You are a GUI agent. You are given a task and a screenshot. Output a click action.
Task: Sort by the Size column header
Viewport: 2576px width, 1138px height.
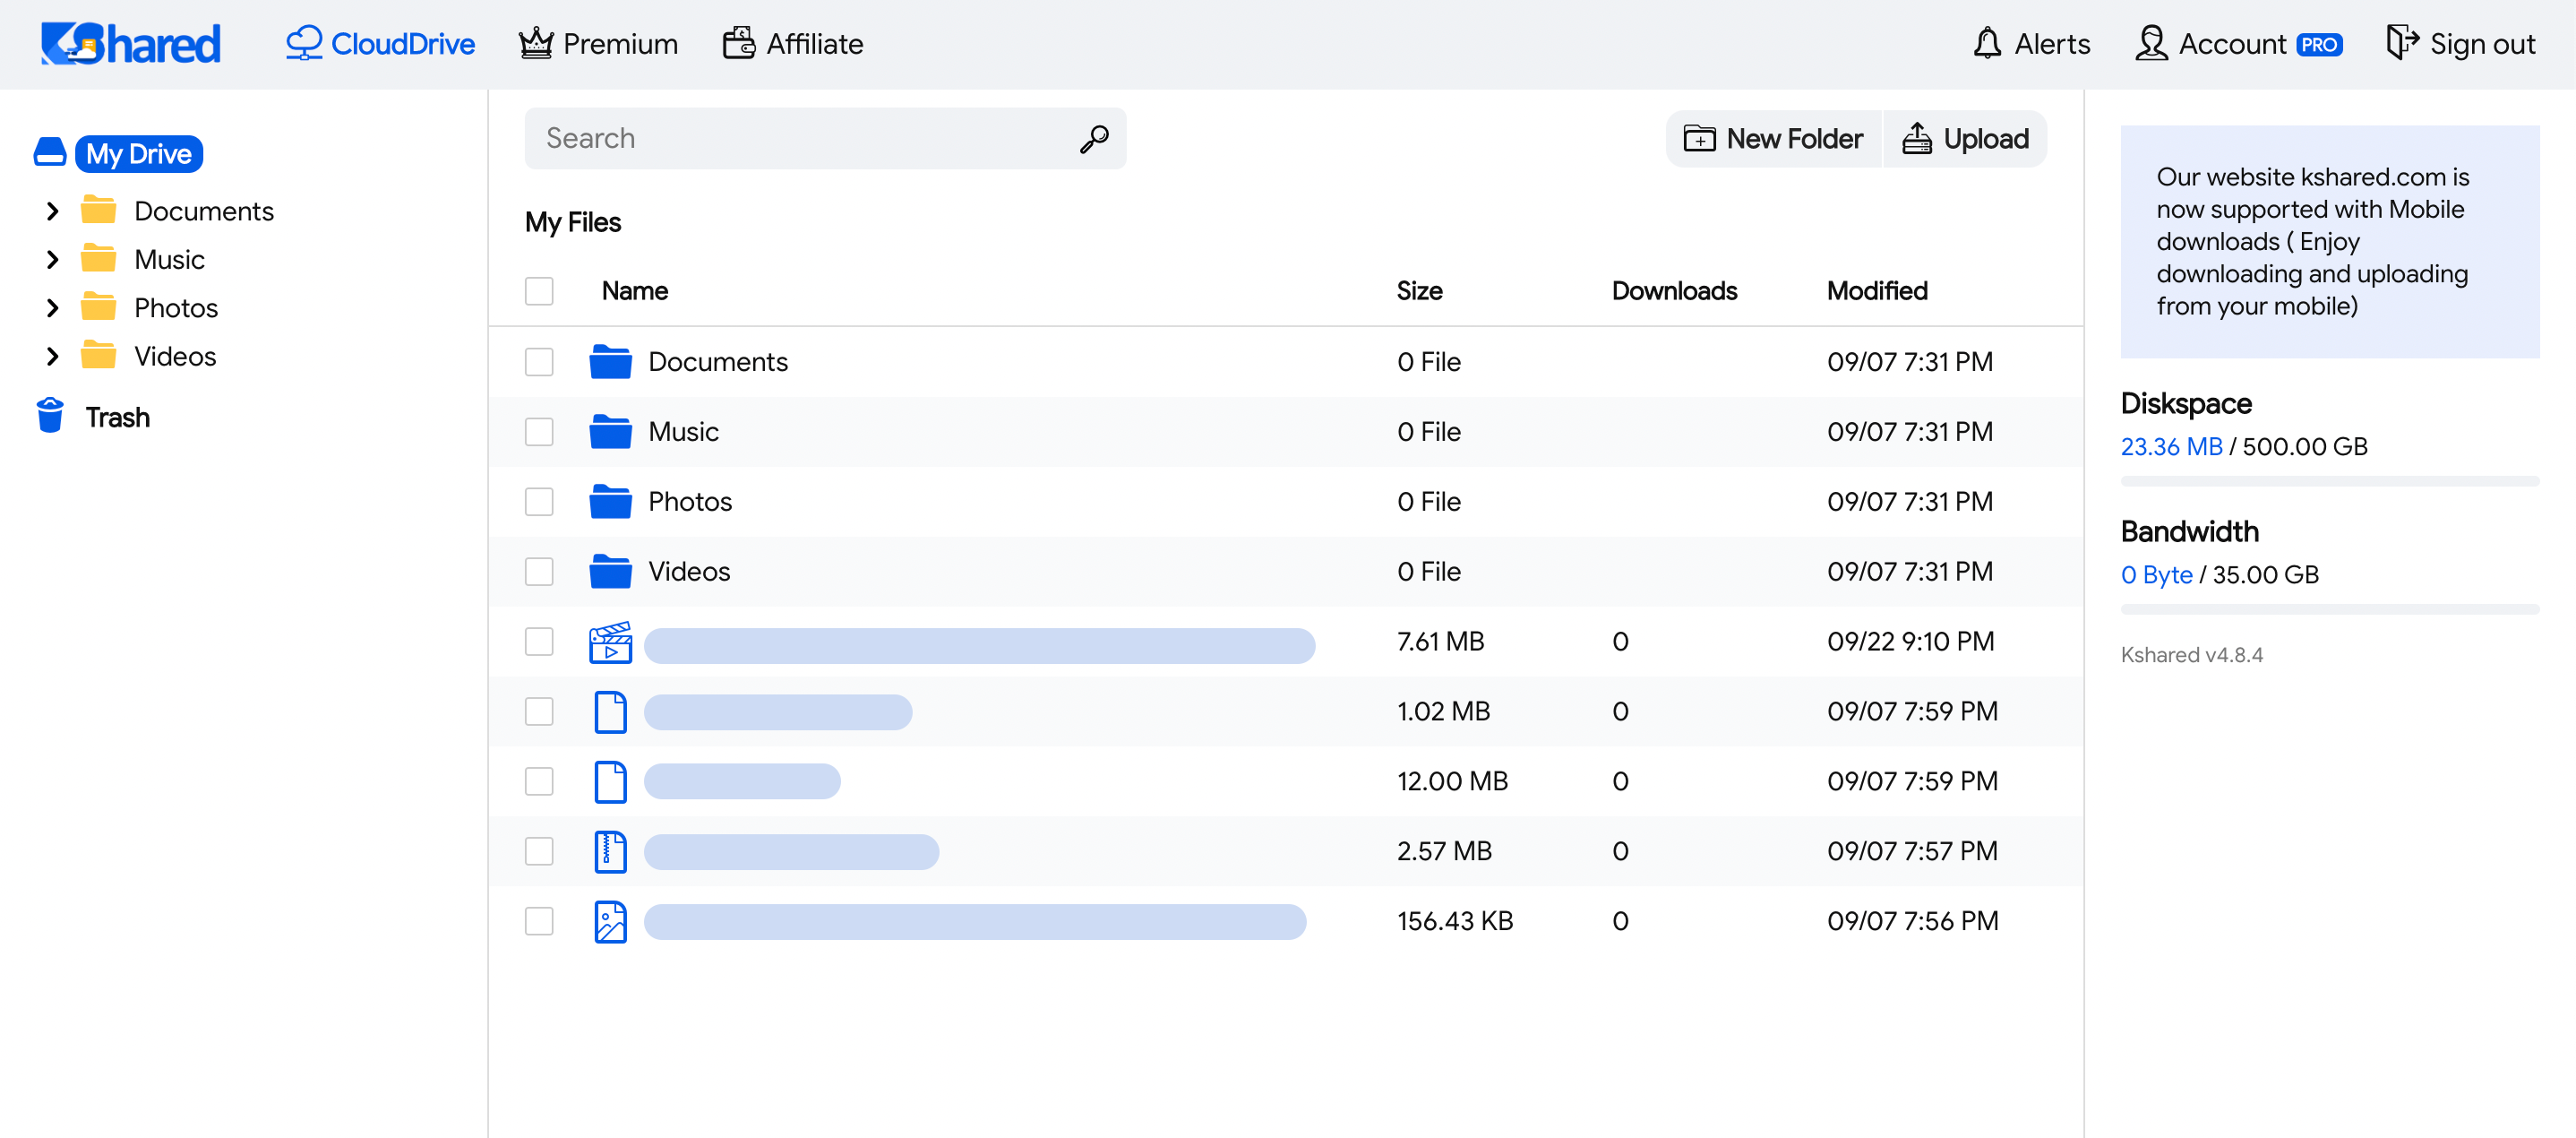pyautogui.click(x=1419, y=291)
